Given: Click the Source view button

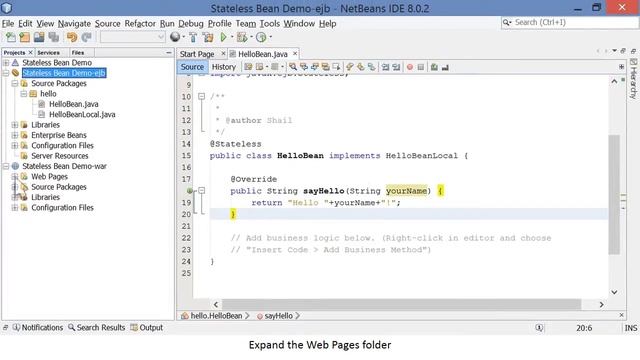Looking at the screenshot, I should pos(192,67).
